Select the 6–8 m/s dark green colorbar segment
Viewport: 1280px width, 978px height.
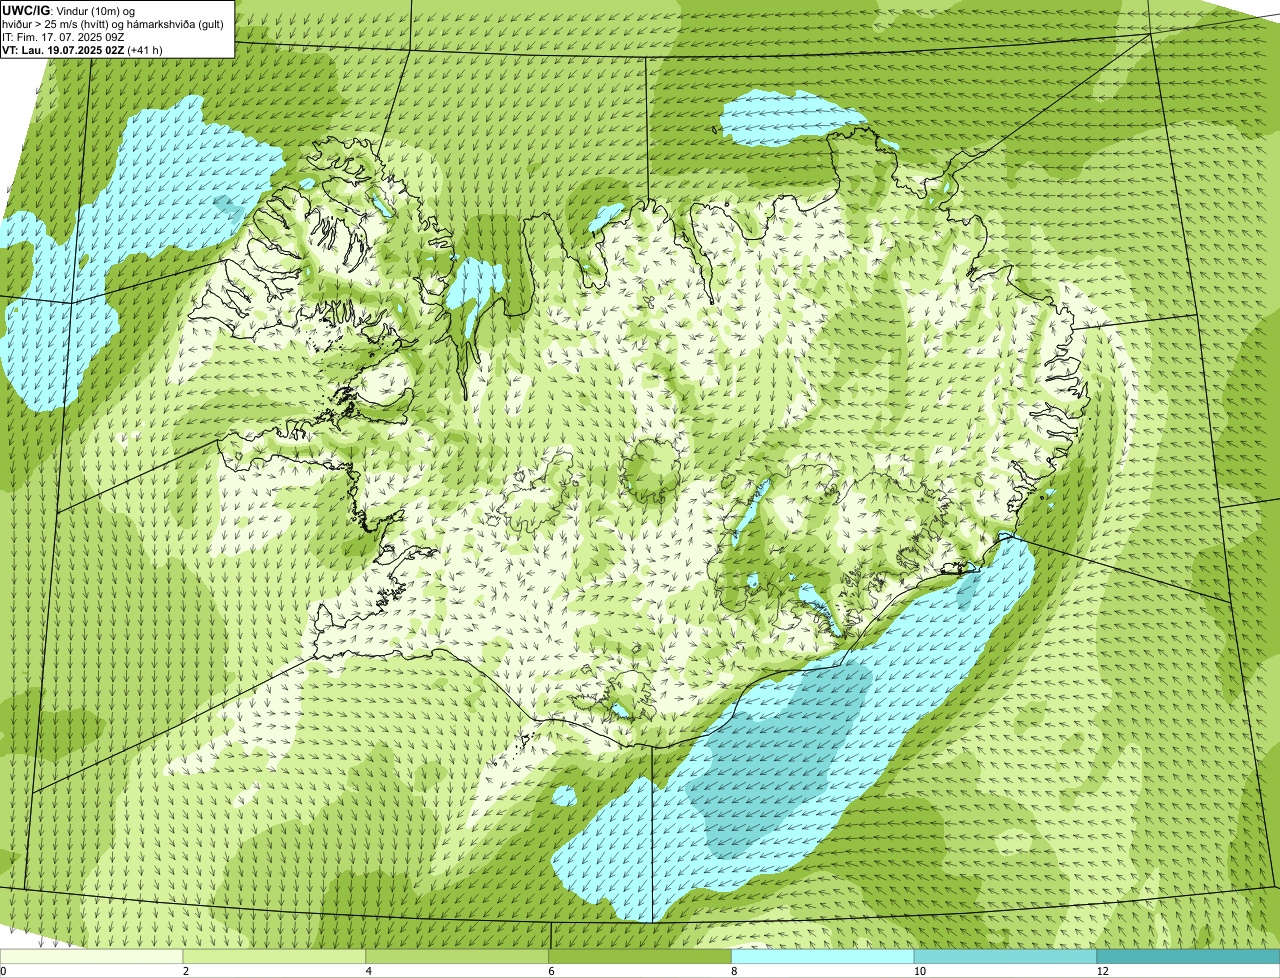tap(640, 957)
